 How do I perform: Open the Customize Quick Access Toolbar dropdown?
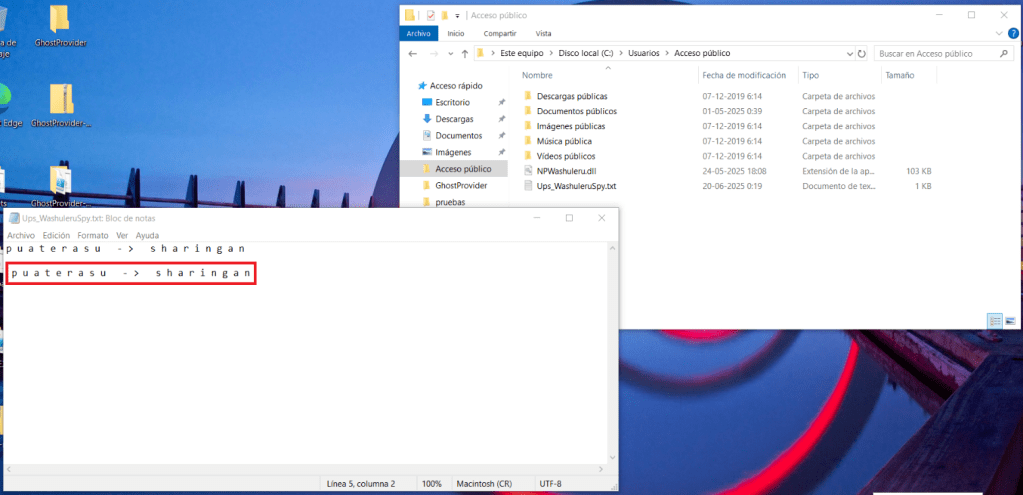point(458,15)
